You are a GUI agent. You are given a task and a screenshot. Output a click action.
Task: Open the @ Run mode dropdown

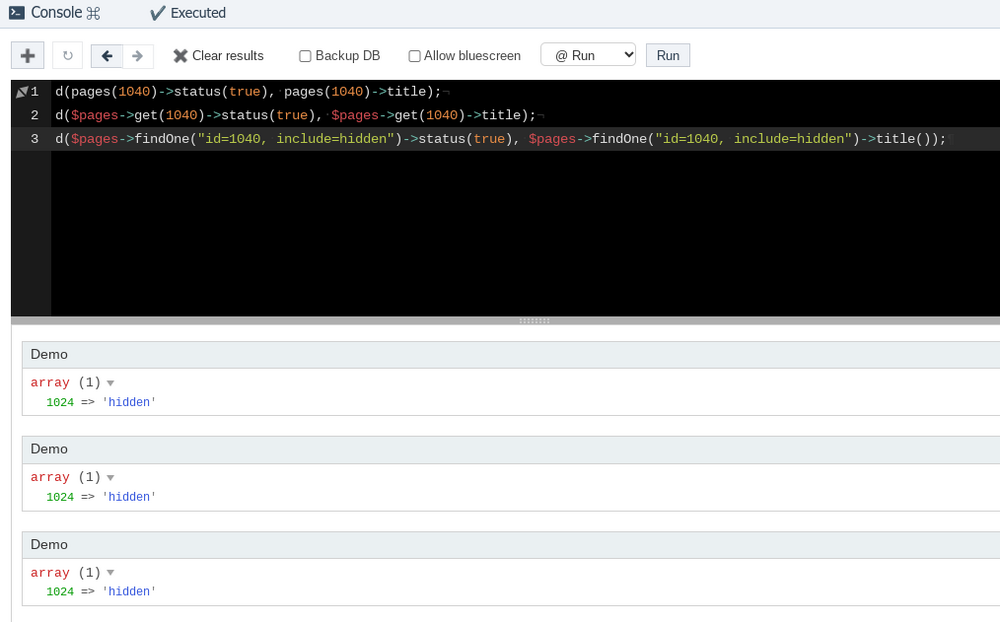pyautogui.click(x=588, y=55)
